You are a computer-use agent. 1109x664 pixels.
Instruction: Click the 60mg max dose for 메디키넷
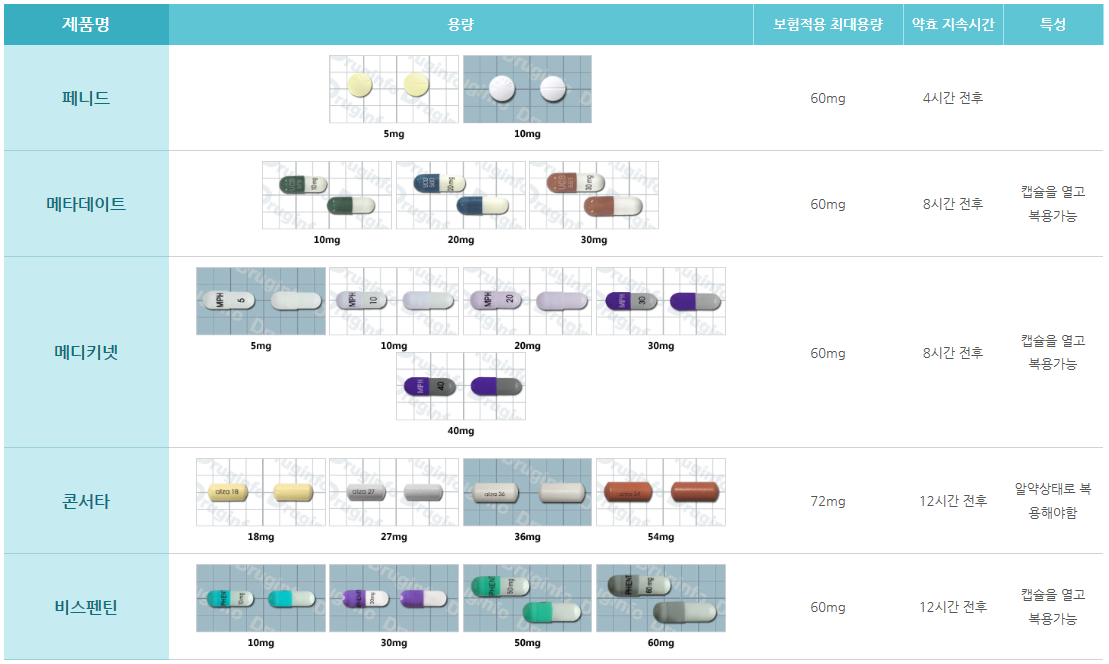[828, 353]
